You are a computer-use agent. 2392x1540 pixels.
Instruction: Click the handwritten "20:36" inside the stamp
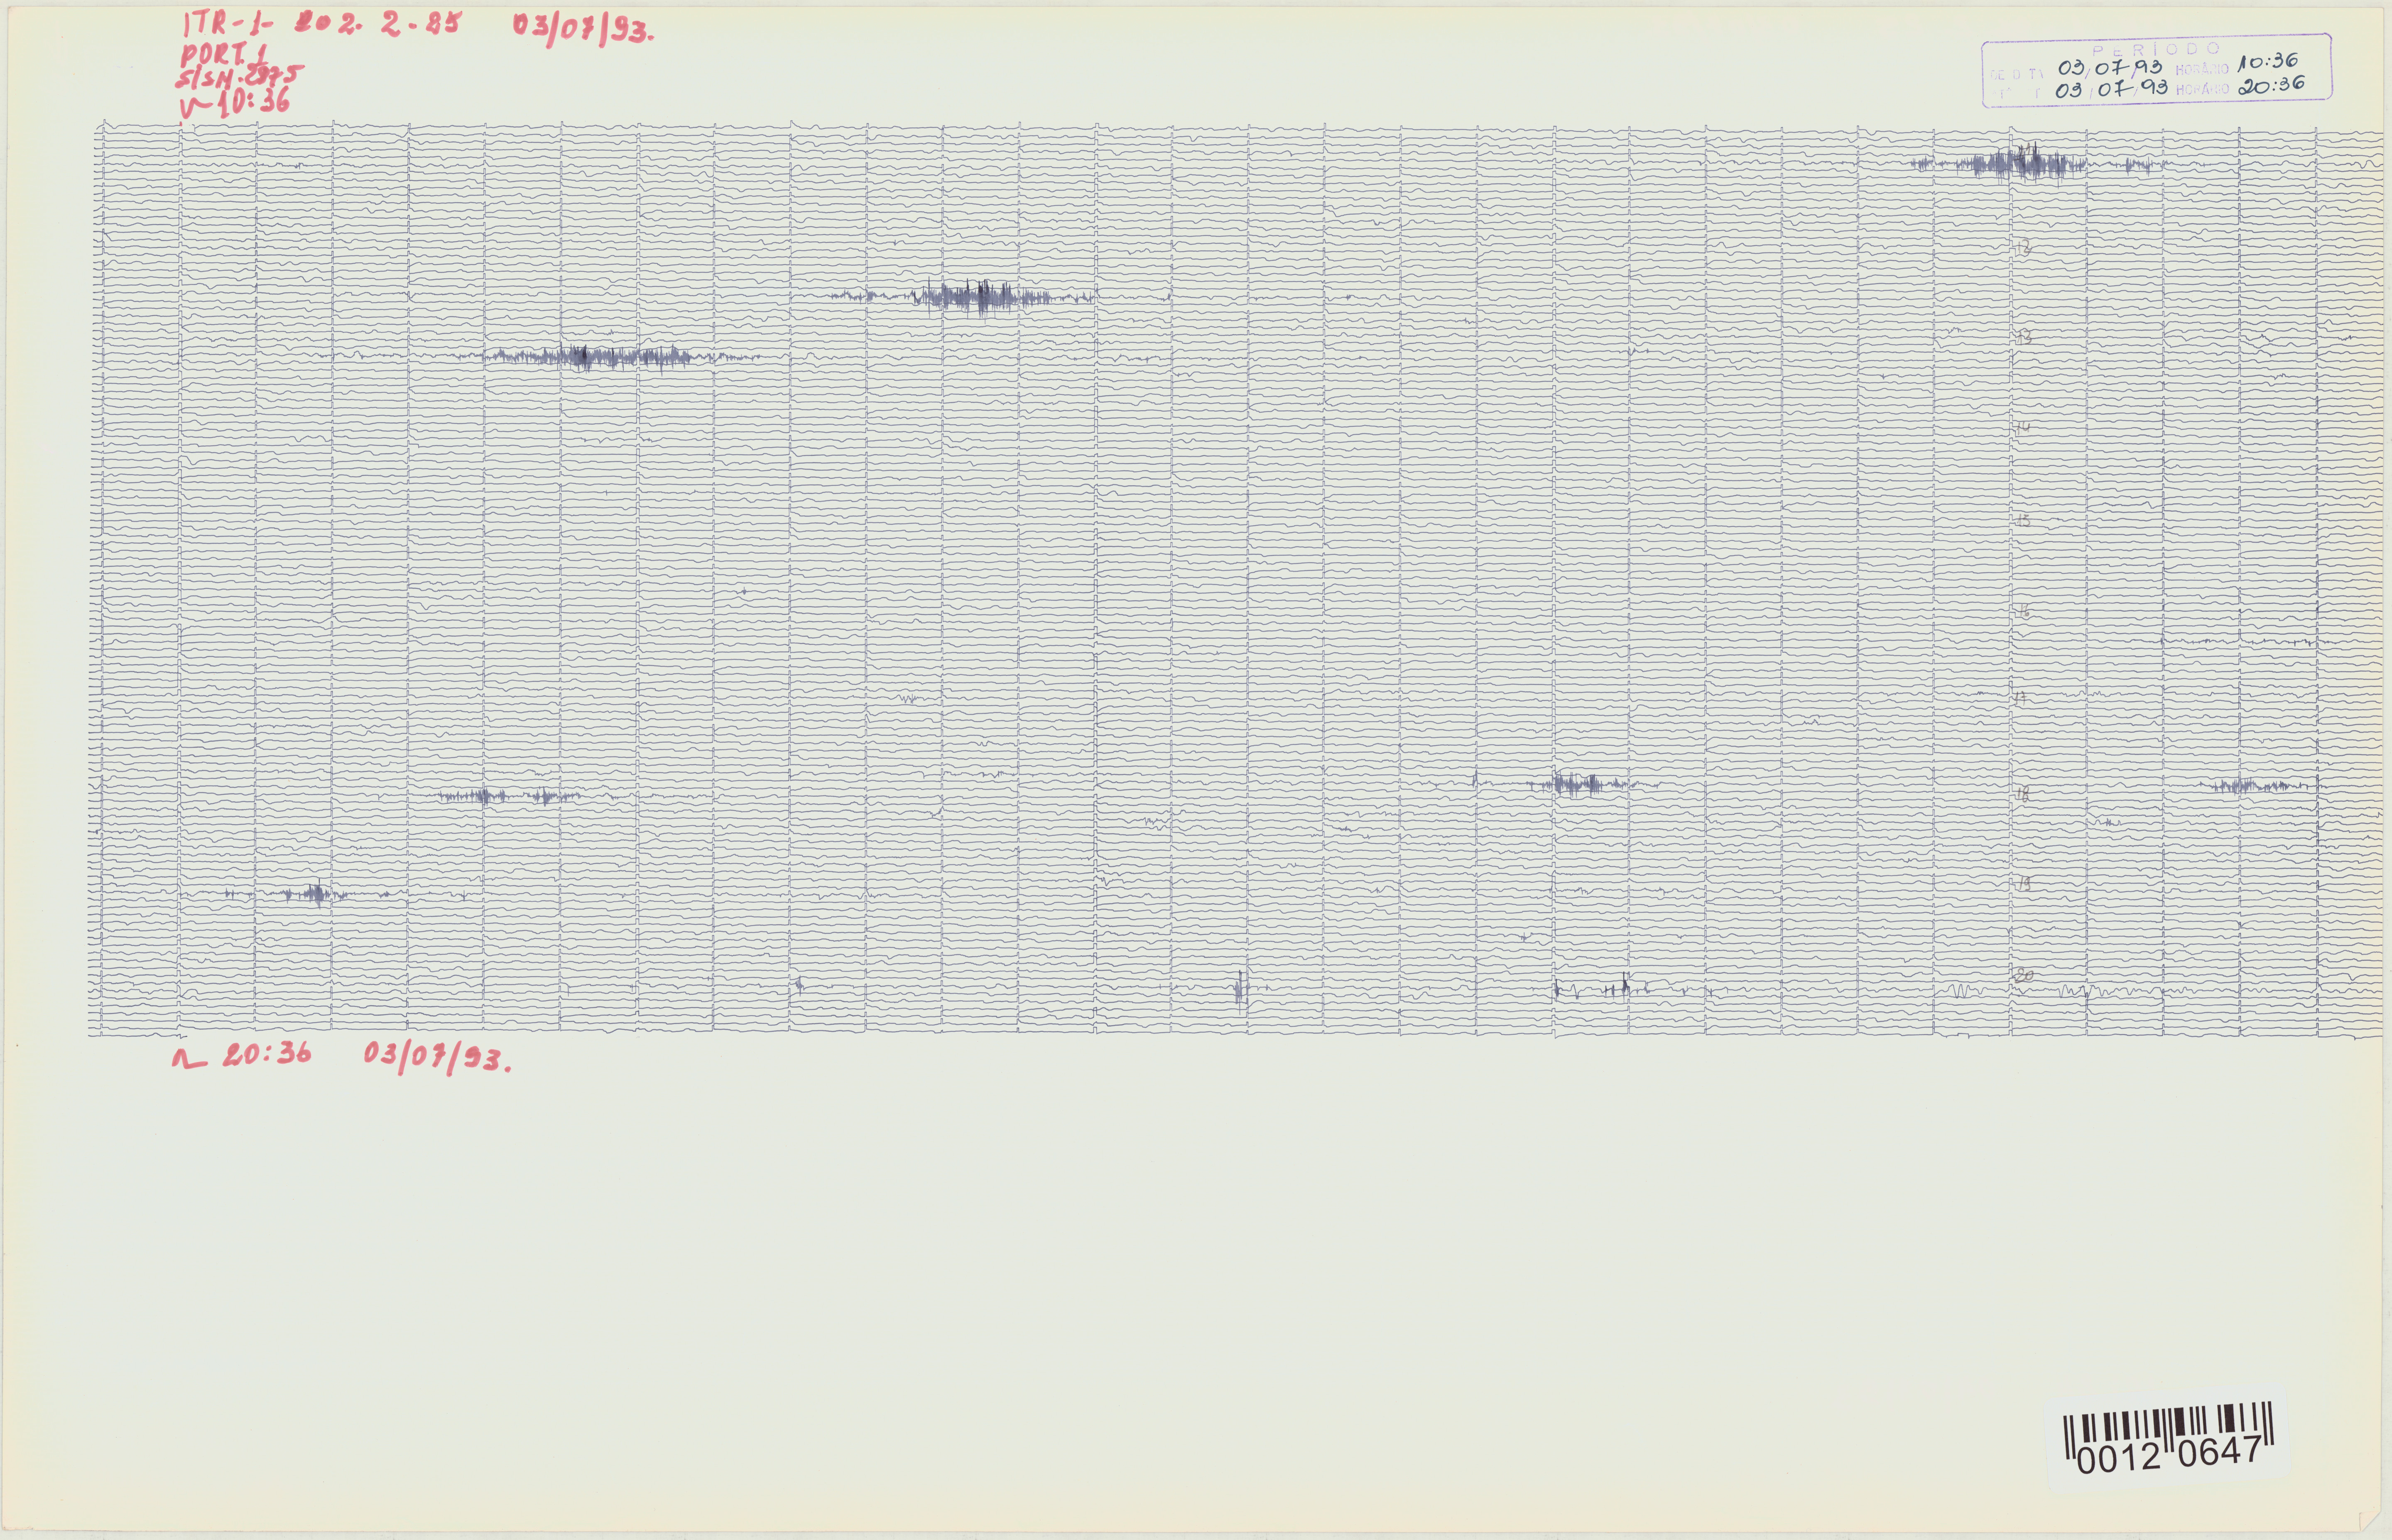tap(2271, 85)
